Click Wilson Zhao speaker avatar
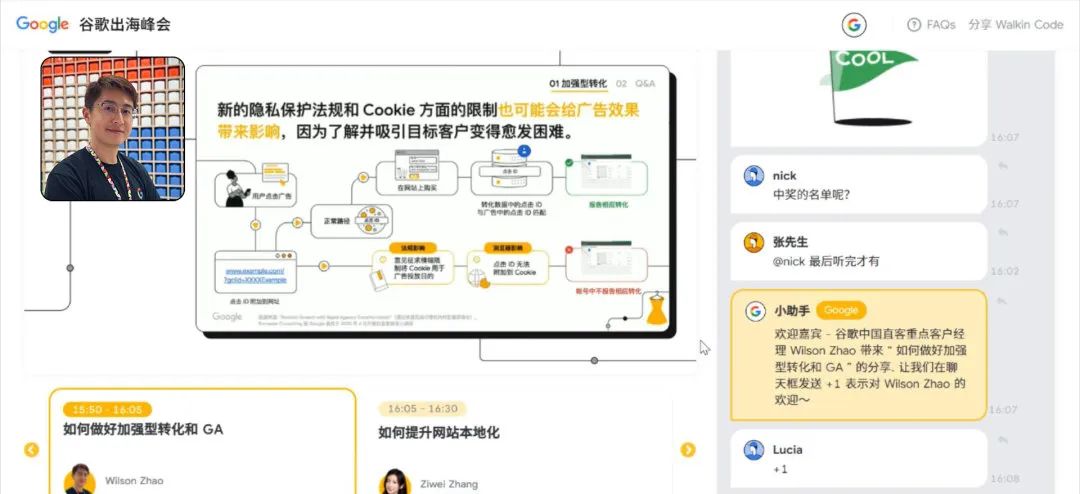This screenshot has width=1080, height=494. click(x=80, y=479)
